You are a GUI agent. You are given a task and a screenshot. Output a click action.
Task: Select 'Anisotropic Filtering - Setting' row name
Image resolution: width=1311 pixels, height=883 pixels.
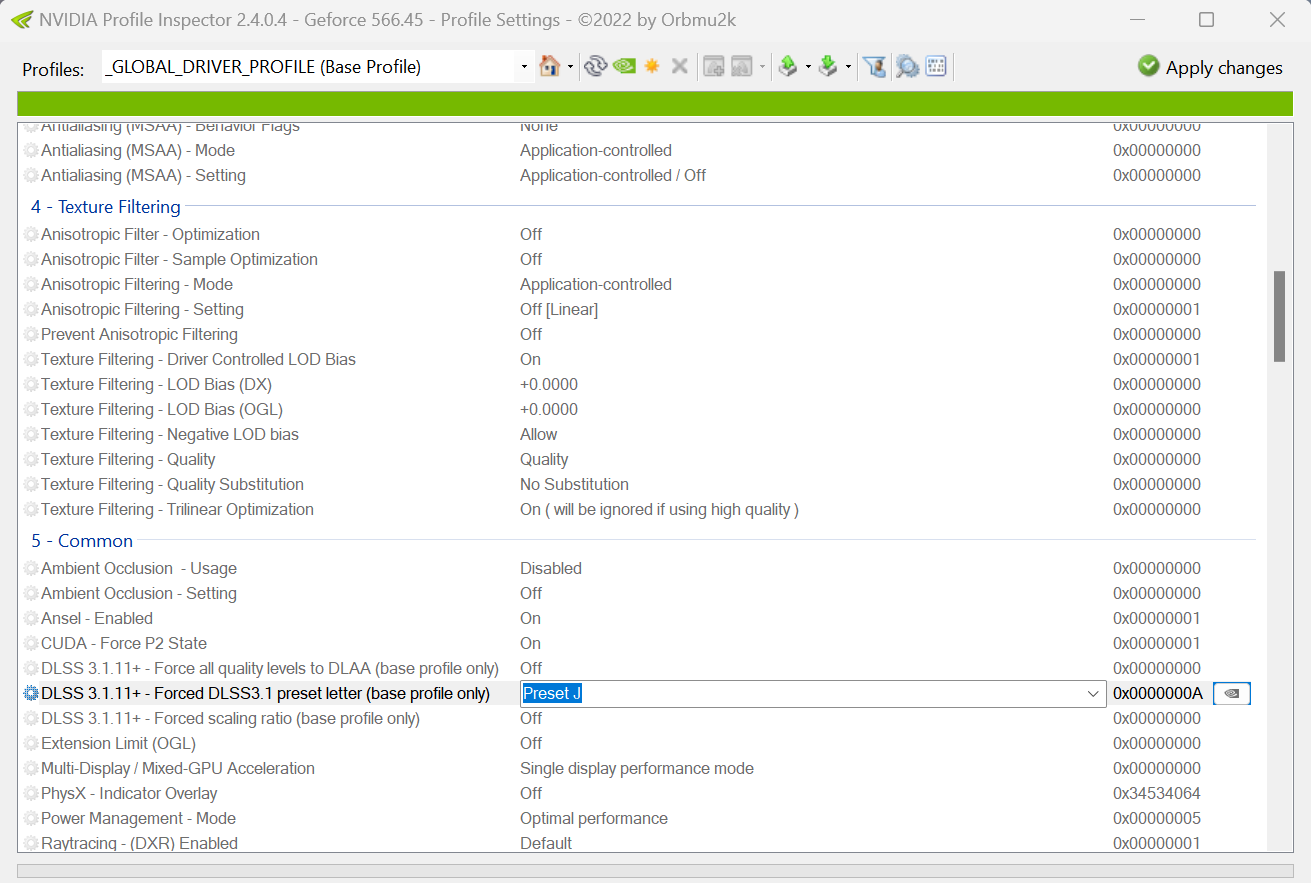point(142,310)
